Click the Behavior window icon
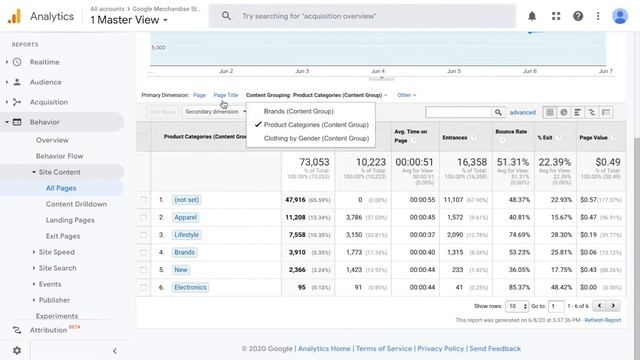640x360 pixels. pyautogui.click(x=17, y=122)
